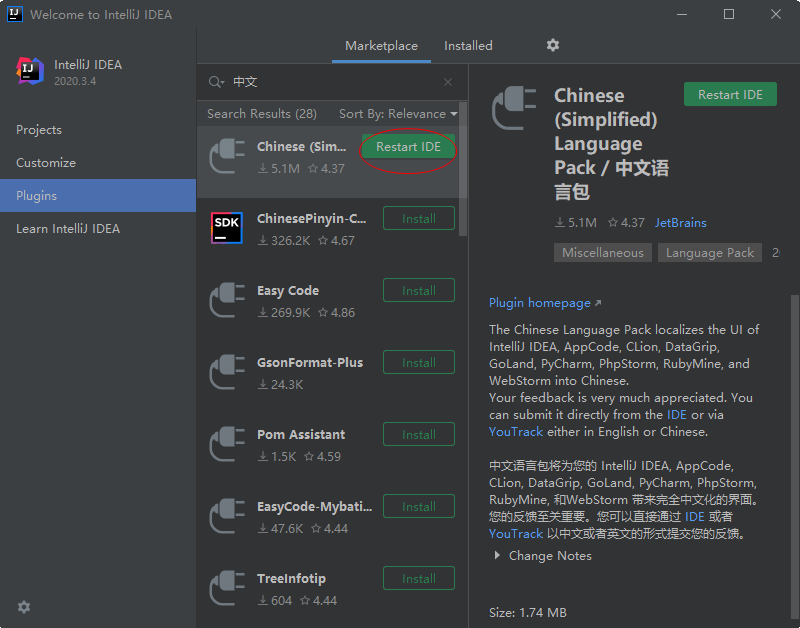Select the EasyCode-Mybati... plugin name

point(314,507)
